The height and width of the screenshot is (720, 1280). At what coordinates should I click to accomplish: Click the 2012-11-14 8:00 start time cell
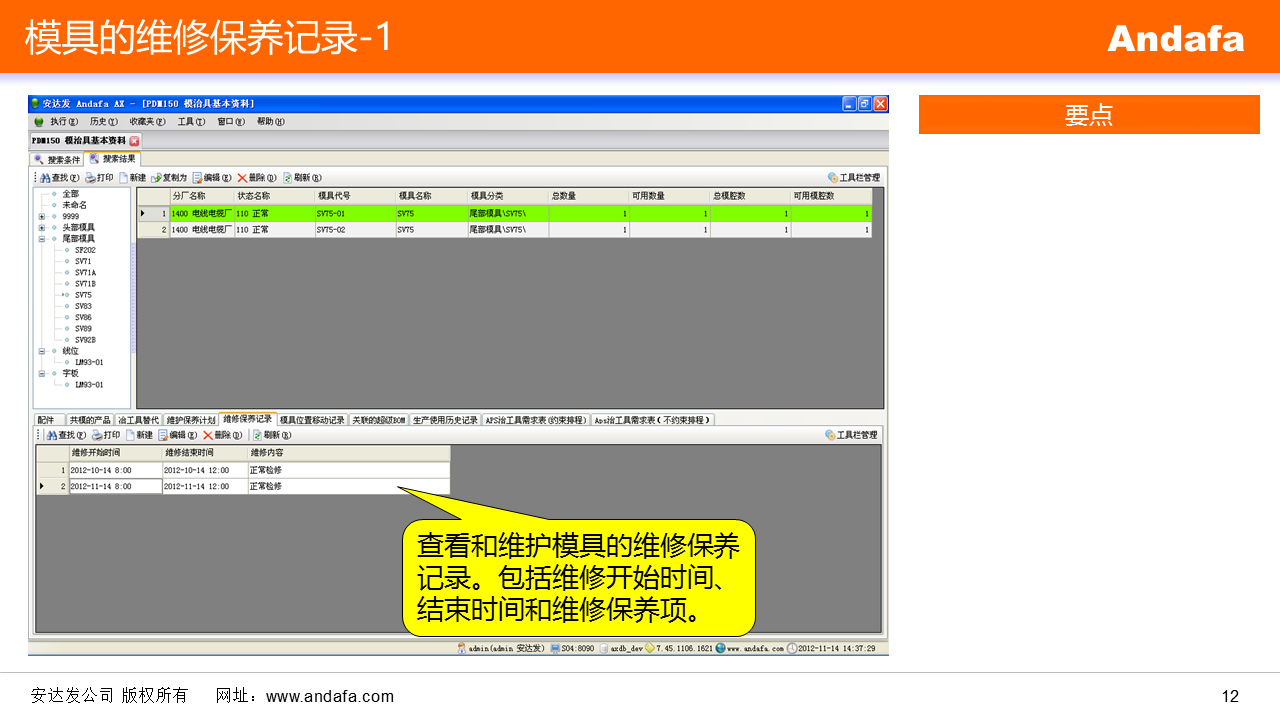point(115,487)
